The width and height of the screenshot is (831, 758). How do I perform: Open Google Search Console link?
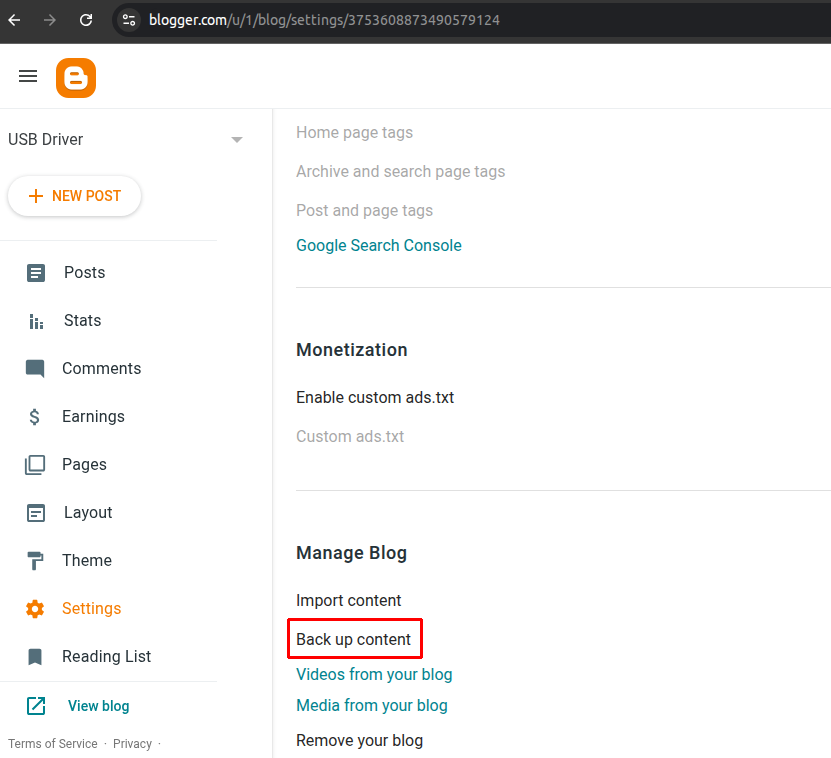click(x=378, y=245)
